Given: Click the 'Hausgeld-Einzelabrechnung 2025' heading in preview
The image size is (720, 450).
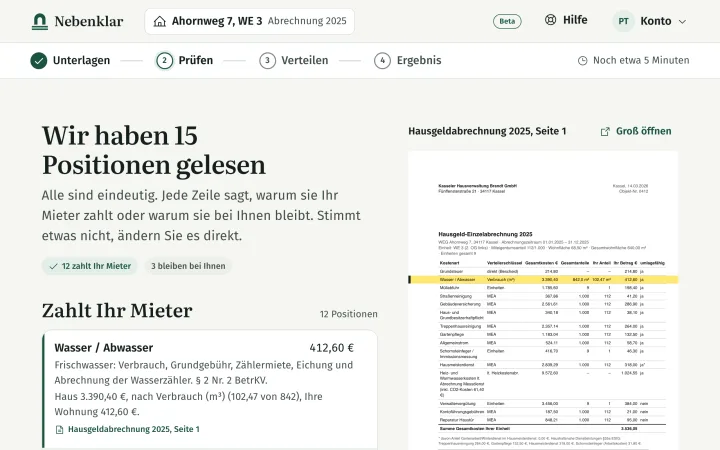Looking at the screenshot, I should pyautogui.click(x=485, y=234).
